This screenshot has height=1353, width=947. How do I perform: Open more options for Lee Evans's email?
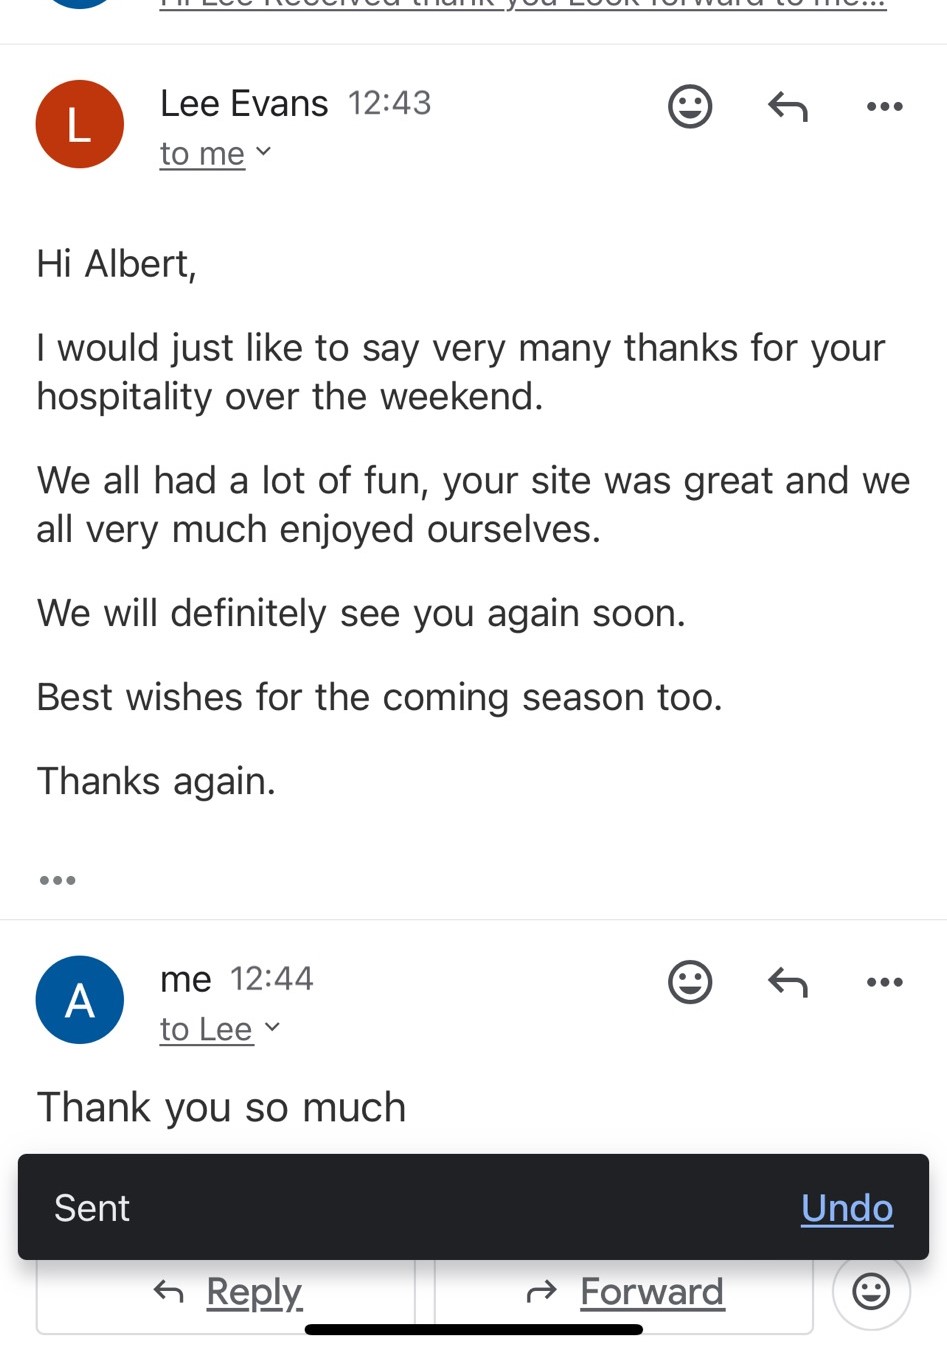[884, 106]
